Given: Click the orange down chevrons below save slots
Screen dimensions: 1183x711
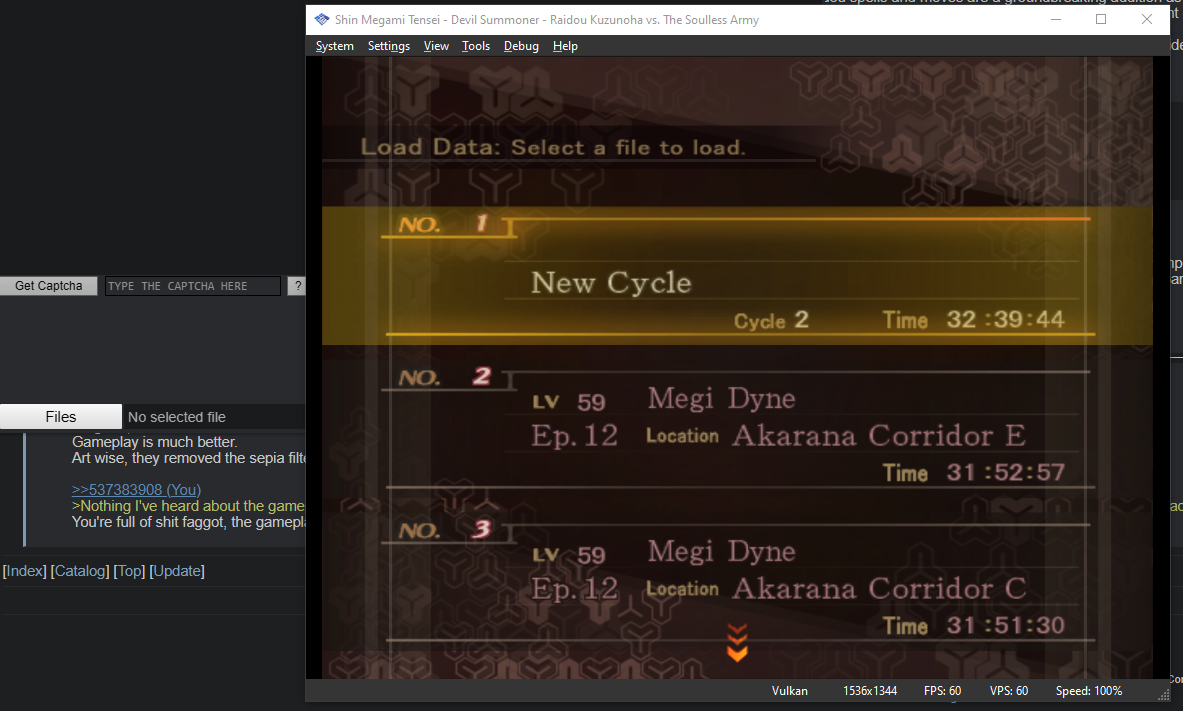Looking at the screenshot, I should pyautogui.click(x=737, y=643).
